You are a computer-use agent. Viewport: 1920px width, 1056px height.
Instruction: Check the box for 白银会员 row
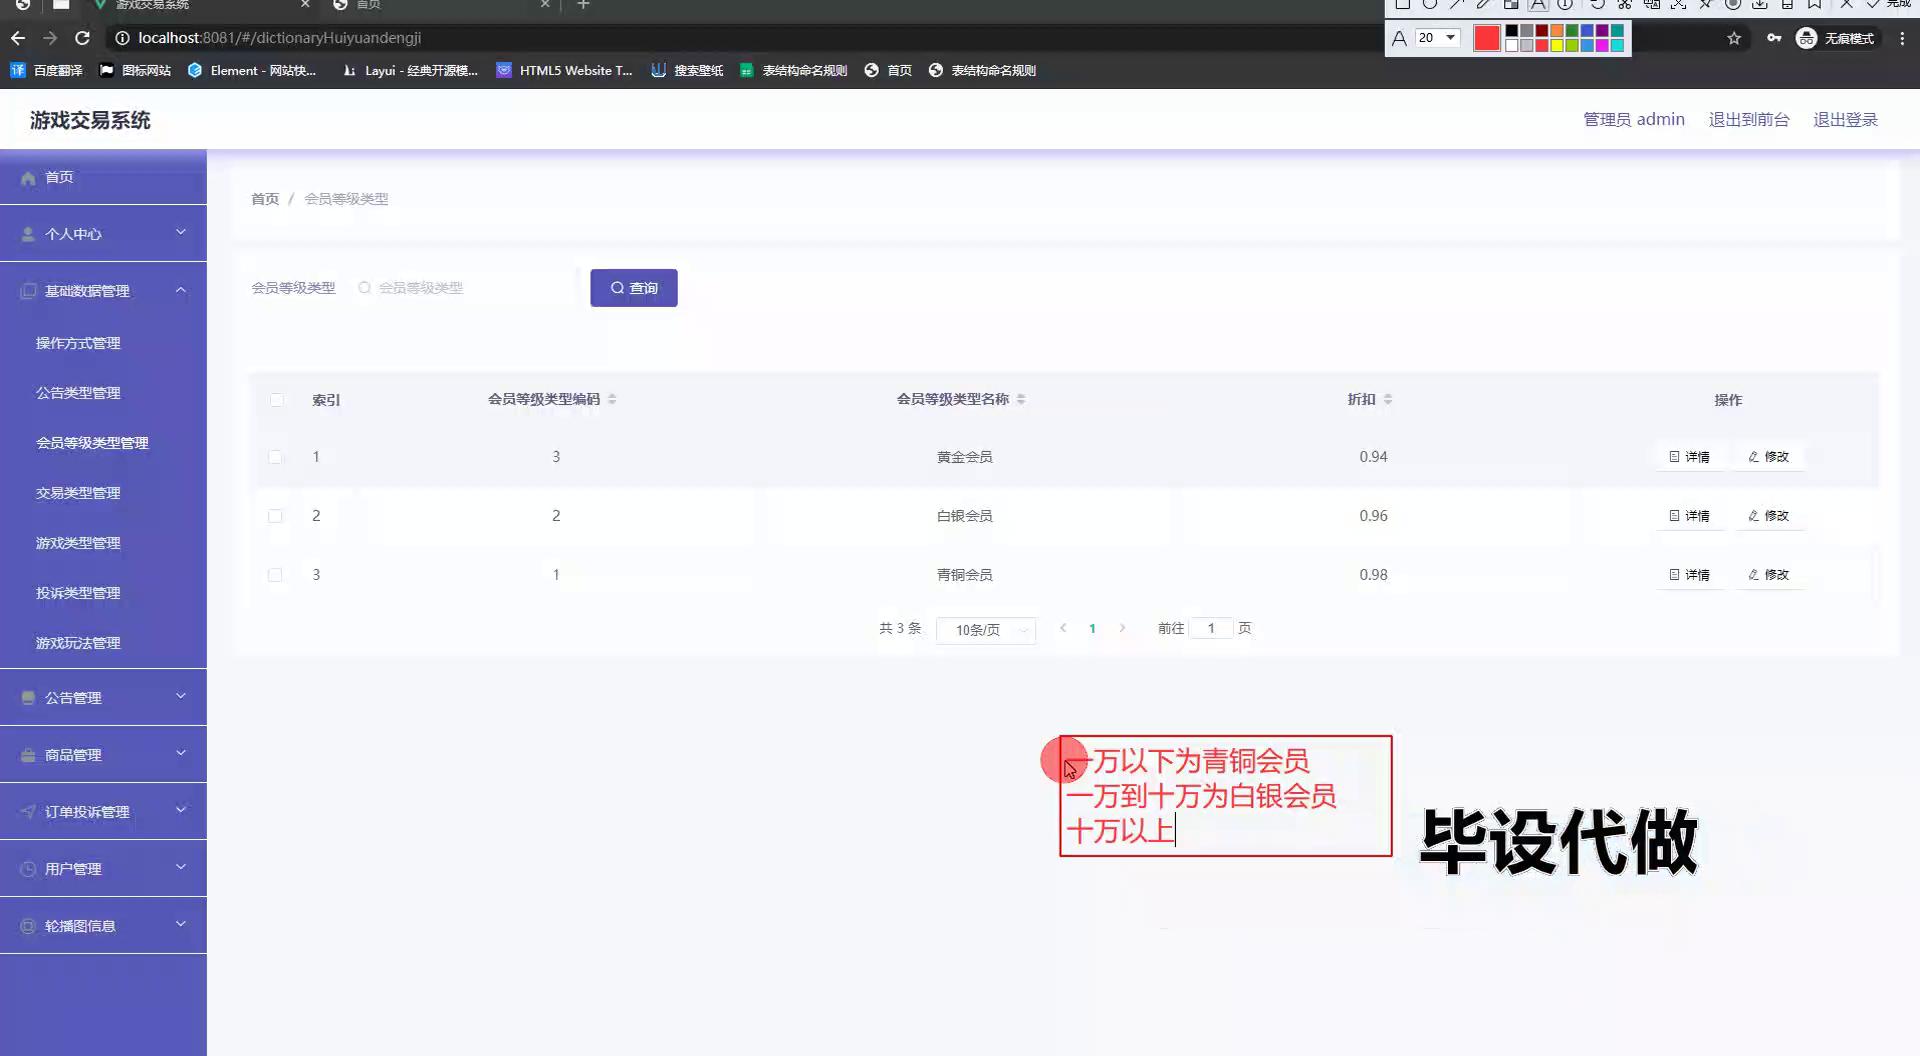tap(275, 516)
